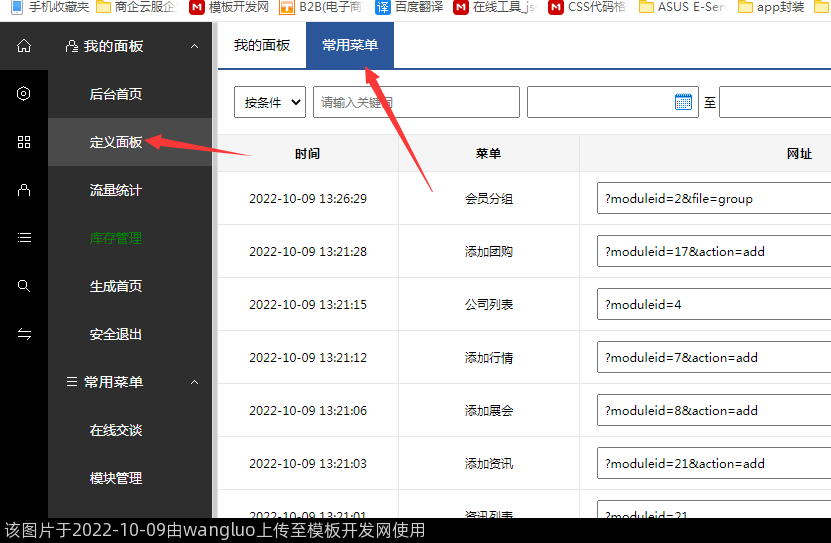This screenshot has width=831, height=543.
Task: Open the settings gear icon in sidebar
Action: 24,94
